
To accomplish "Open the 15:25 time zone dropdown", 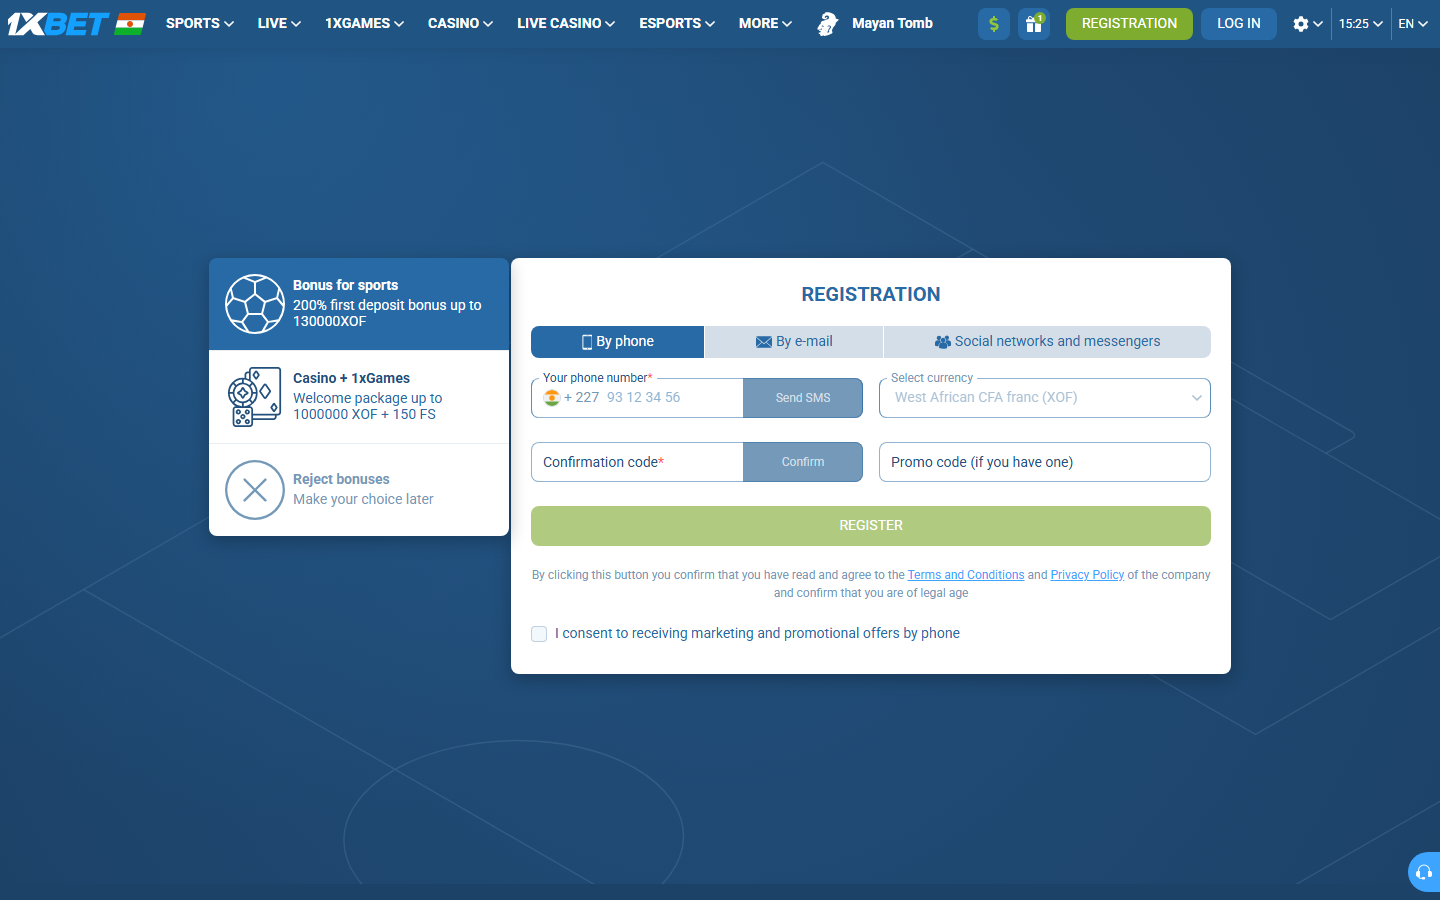I will [x=1361, y=23].
